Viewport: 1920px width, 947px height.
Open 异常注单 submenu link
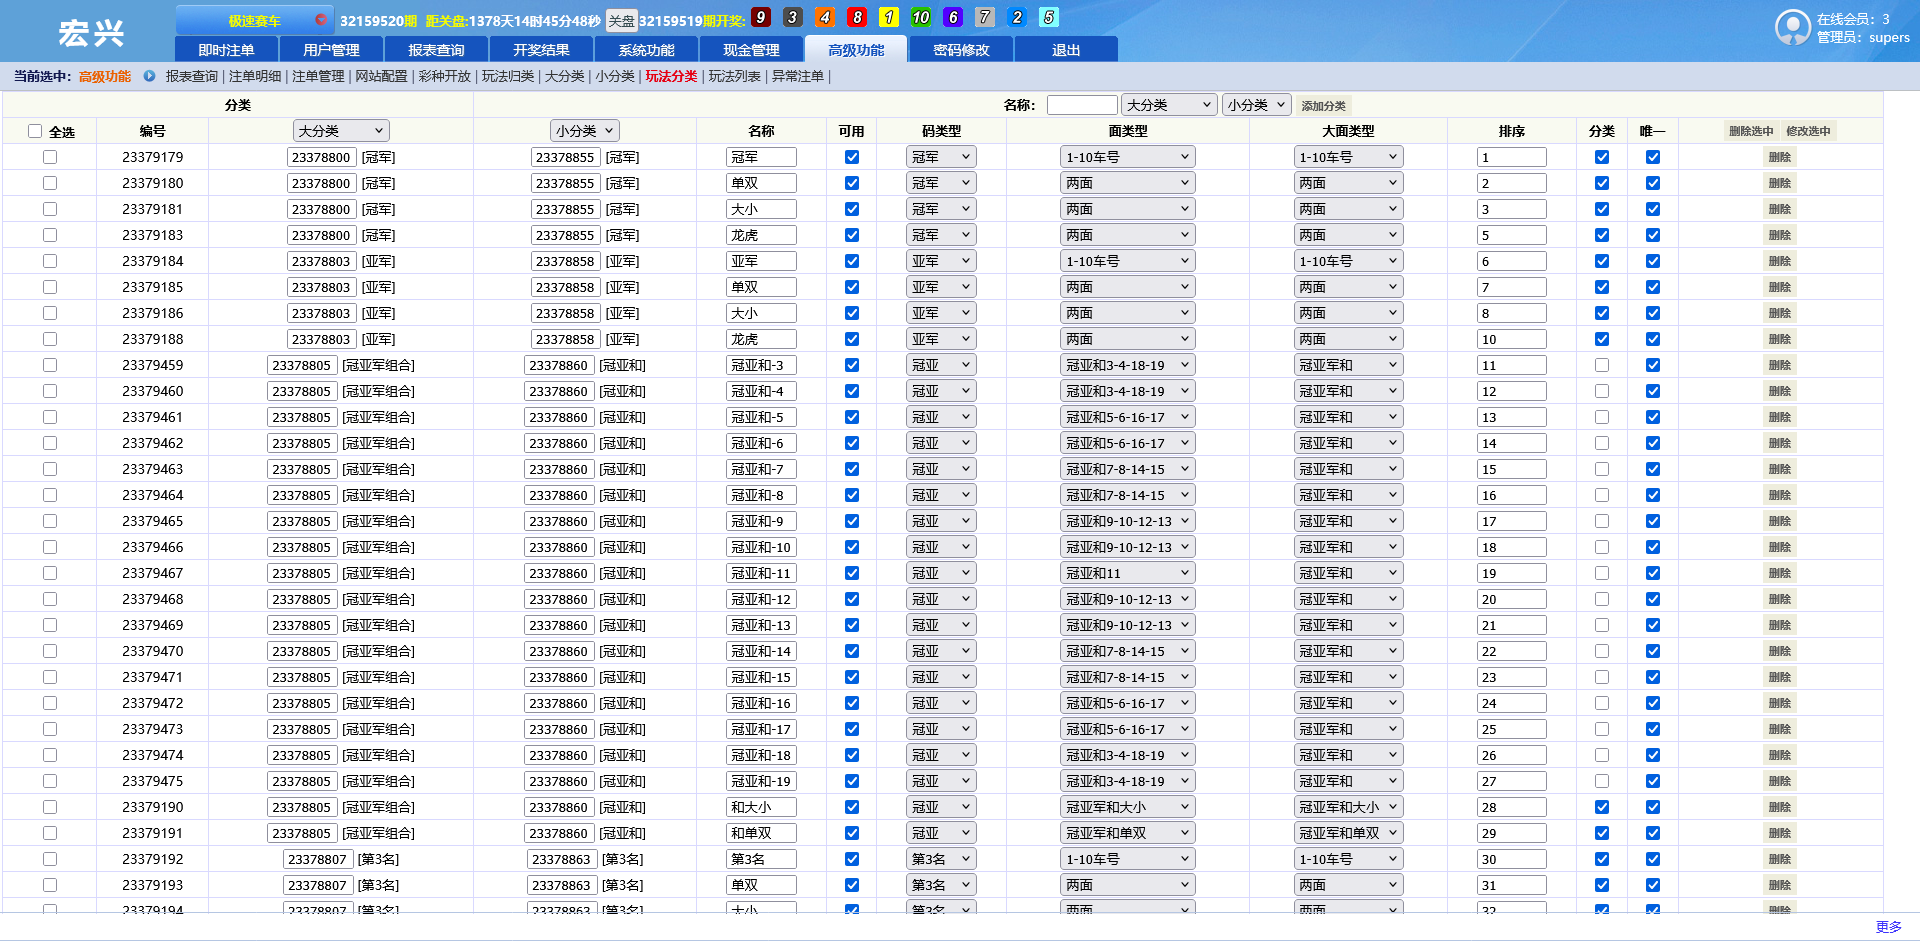798,76
